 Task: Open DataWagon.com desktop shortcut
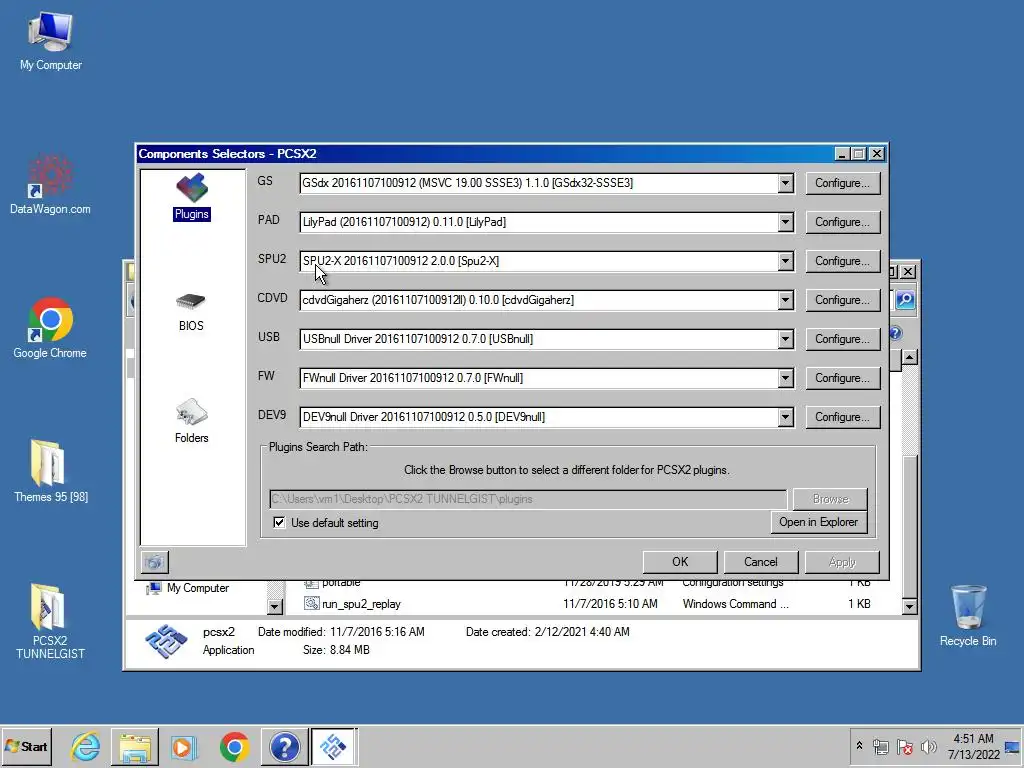coord(50,185)
